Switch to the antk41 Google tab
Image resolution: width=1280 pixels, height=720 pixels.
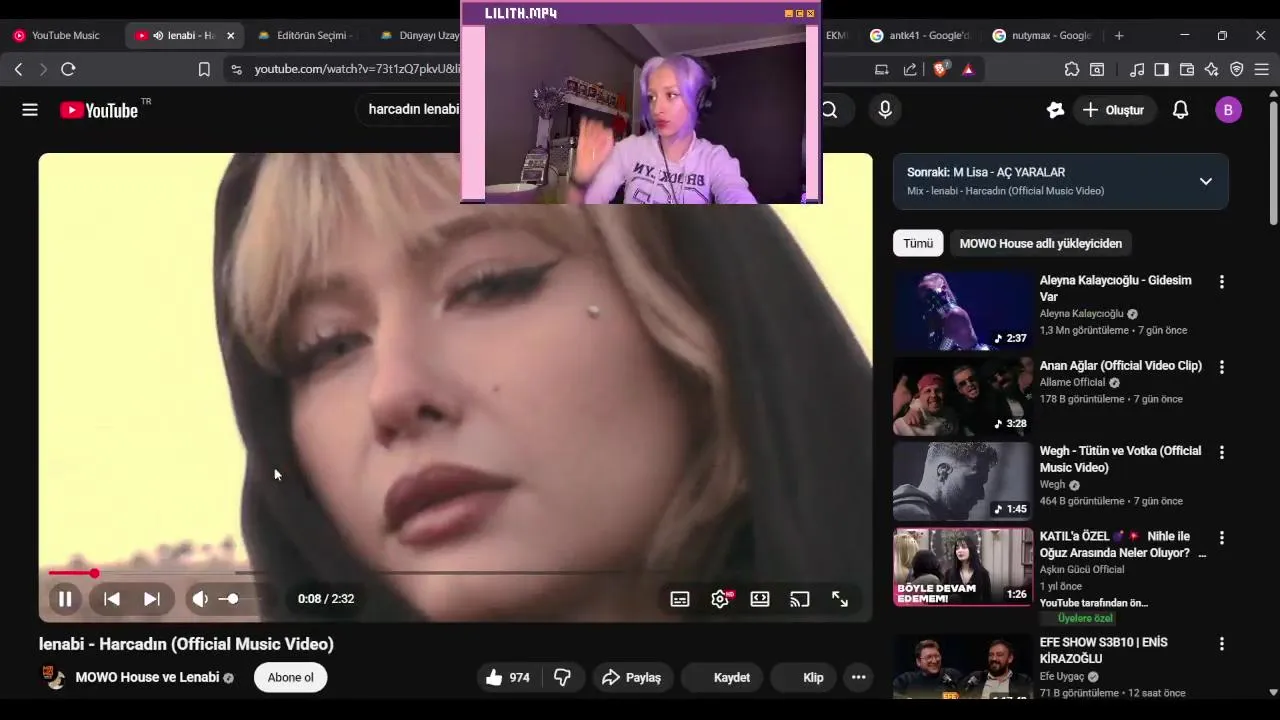coord(920,35)
